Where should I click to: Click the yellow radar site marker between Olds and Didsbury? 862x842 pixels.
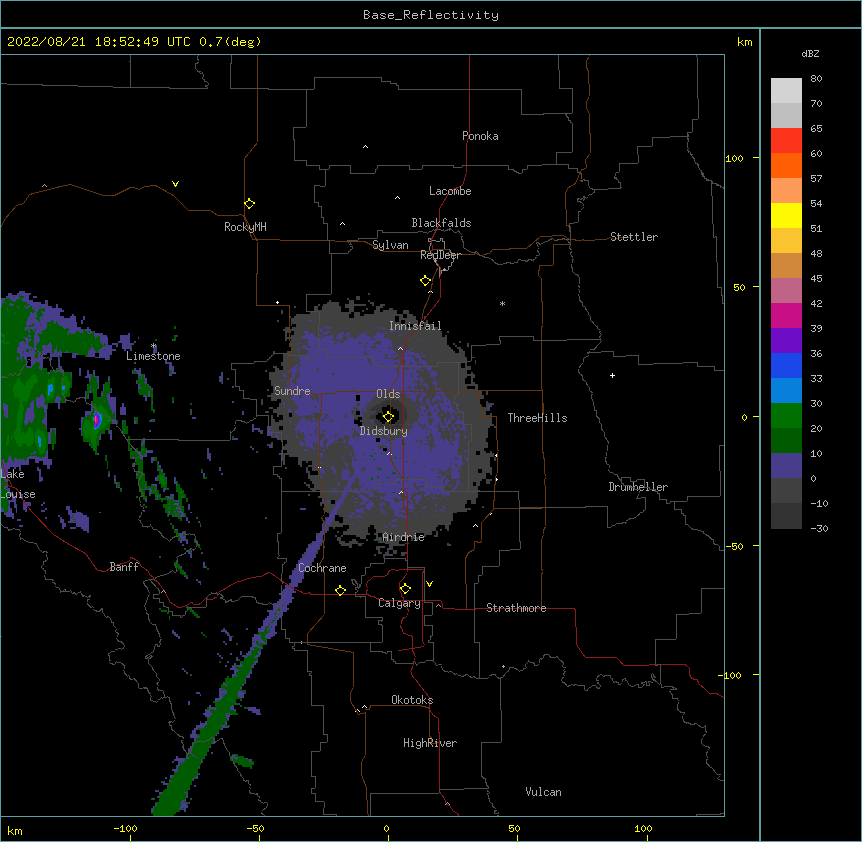tap(388, 416)
